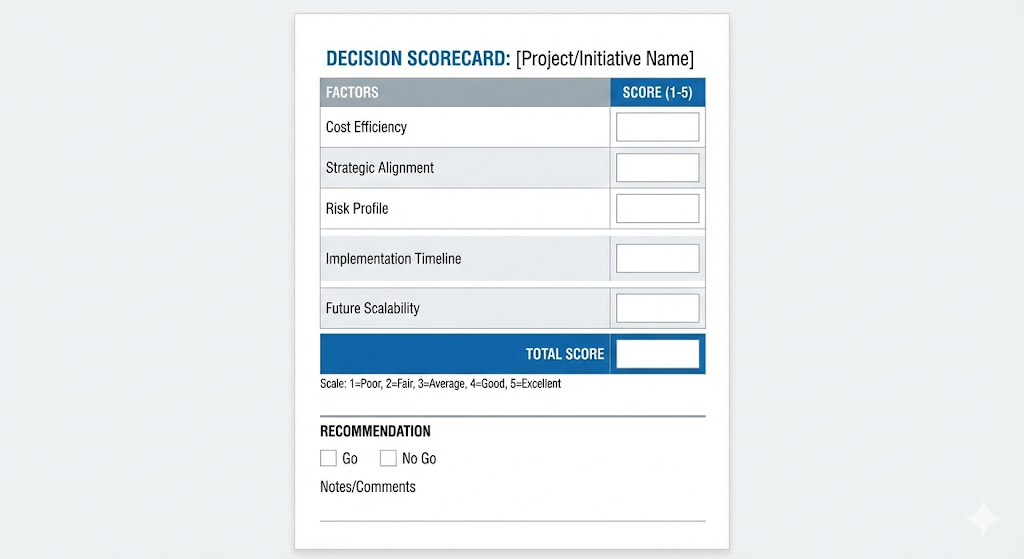The height and width of the screenshot is (559, 1024).
Task: Click the FACTORS column header
Action: click(x=352, y=92)
